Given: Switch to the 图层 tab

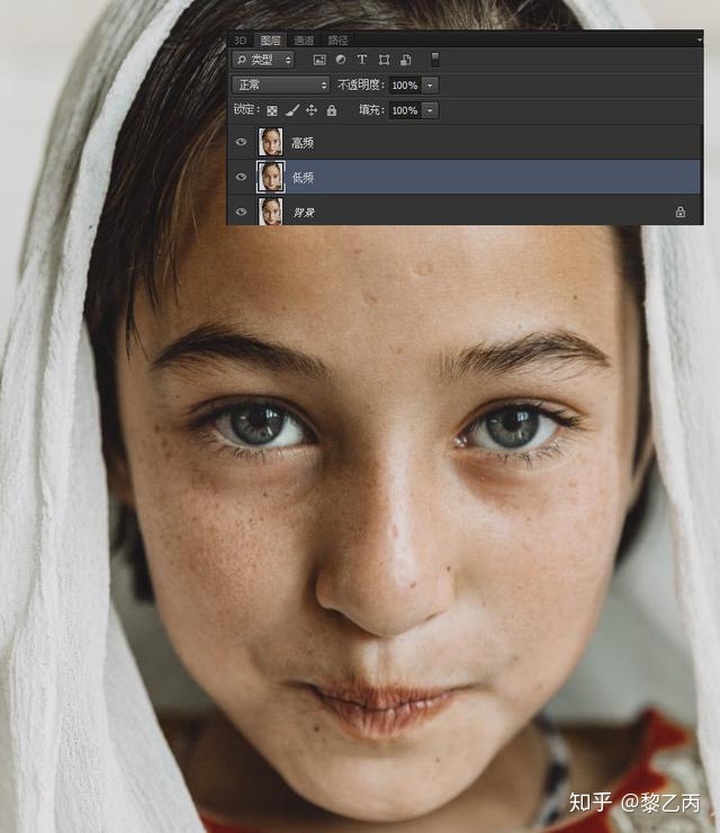Looking at the screenshot, I should coord(270,40).
